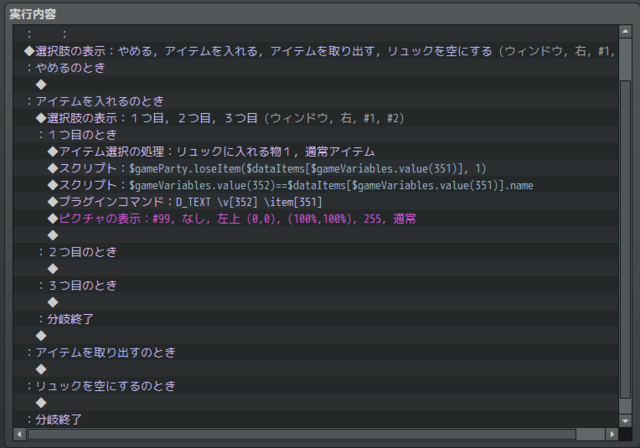Select the empty diamond line under ピクチャの表示
640x448 pixels.
[x=316, y=235]
